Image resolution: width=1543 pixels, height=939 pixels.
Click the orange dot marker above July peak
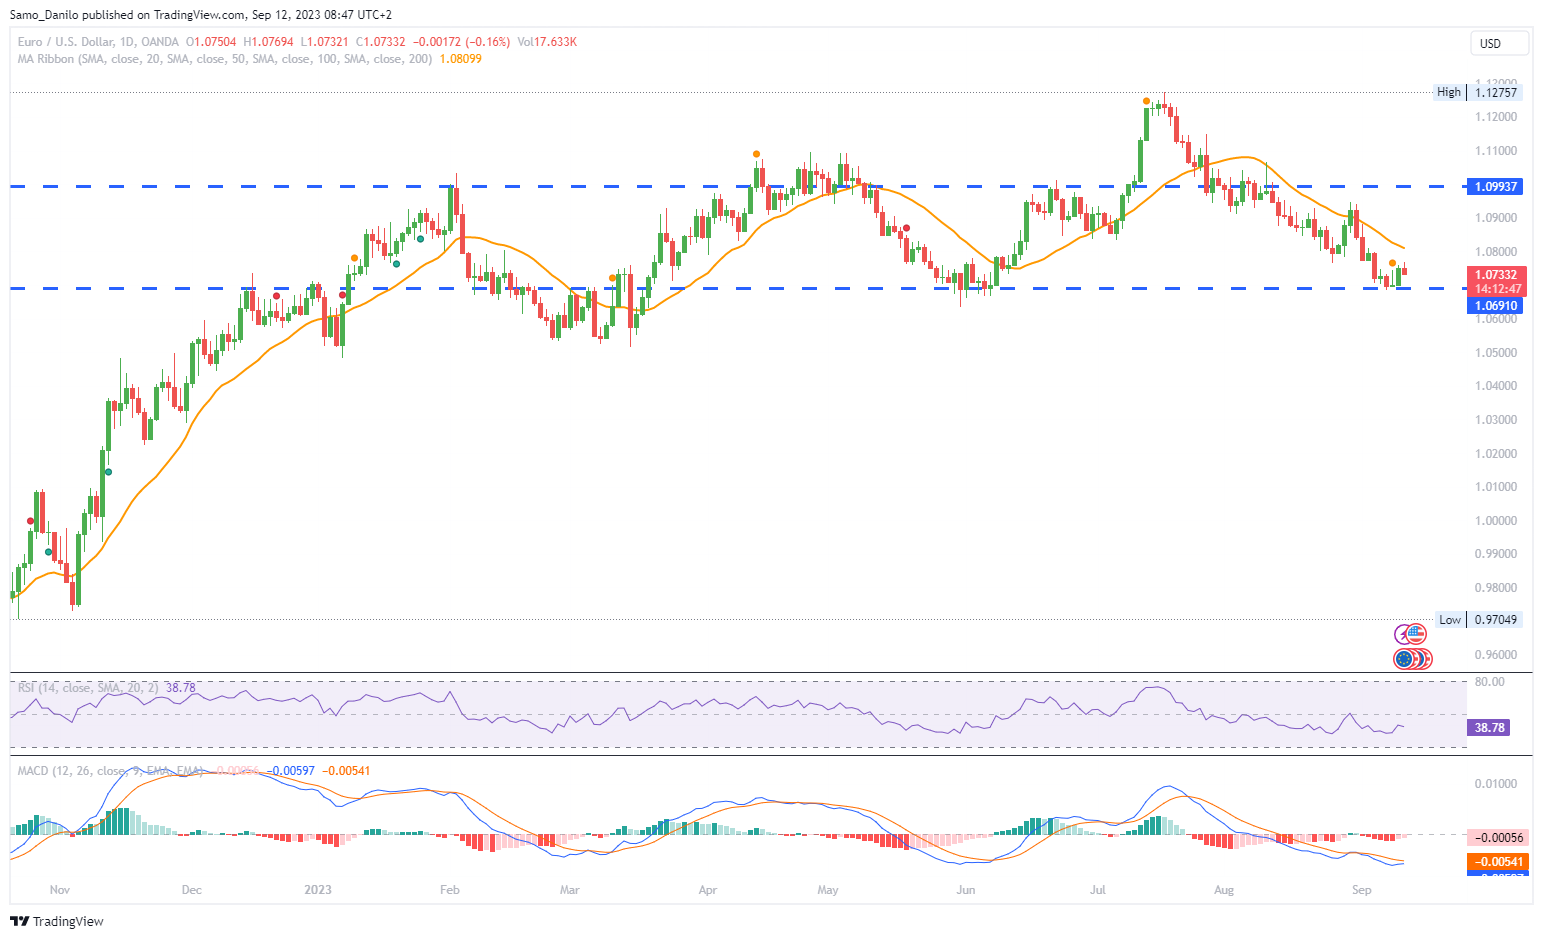tap(1146, 101)
